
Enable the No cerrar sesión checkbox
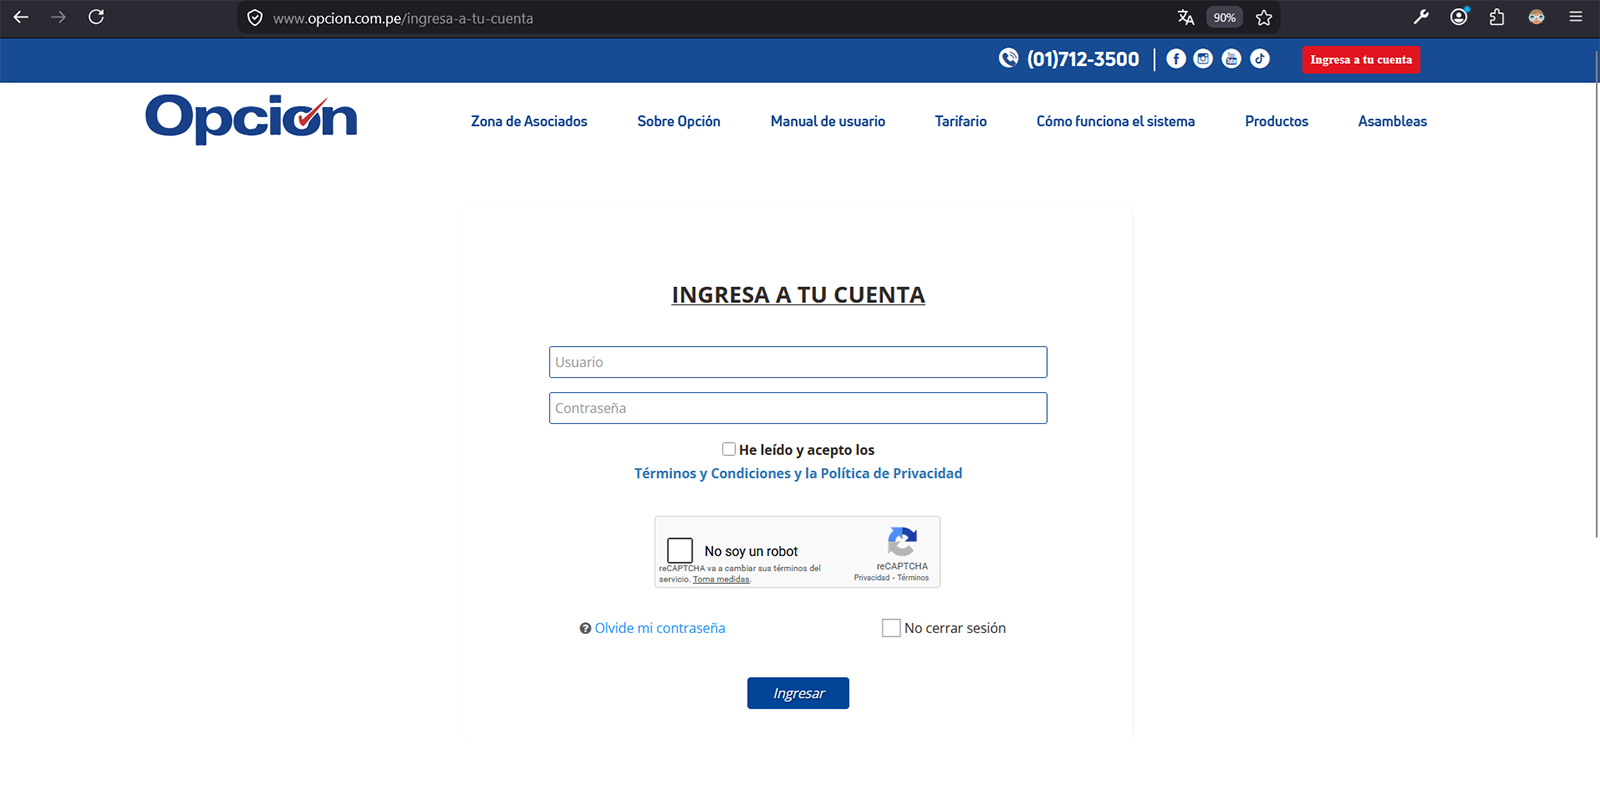pos(891,628)
